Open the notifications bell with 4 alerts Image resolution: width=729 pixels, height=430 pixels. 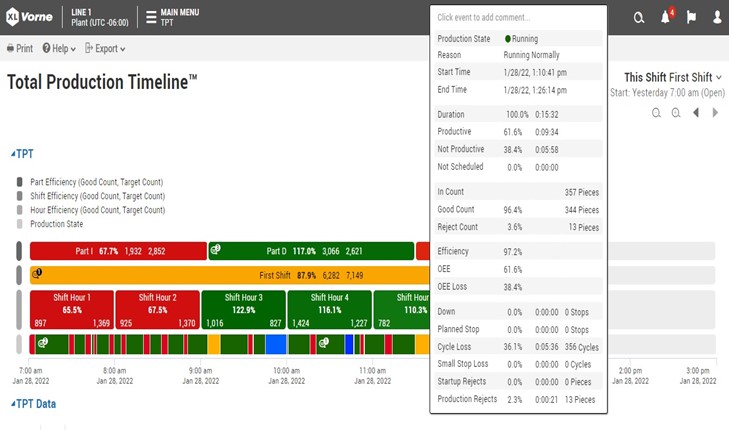tap(666, 17)
